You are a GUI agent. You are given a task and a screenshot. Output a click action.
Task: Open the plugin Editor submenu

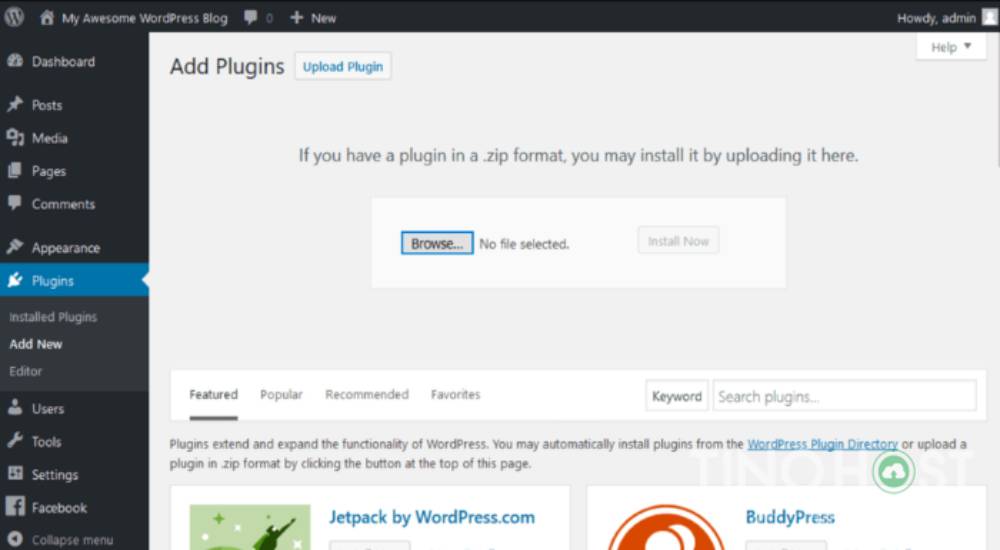pyautogui.click(x=26, y=371)
